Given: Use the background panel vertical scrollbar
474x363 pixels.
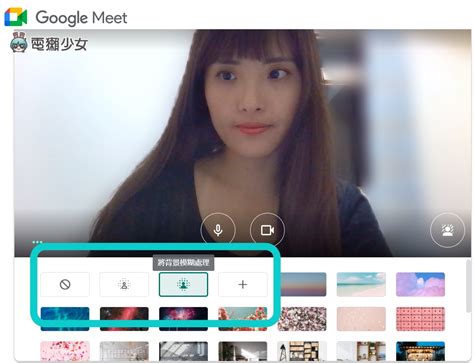Looking at the screenshot, I should [x=469, y=287].
